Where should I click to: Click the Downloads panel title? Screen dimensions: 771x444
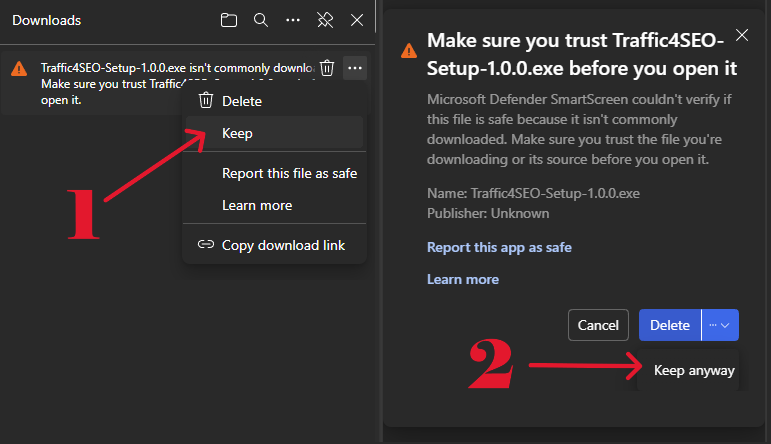tap(47, 20)
